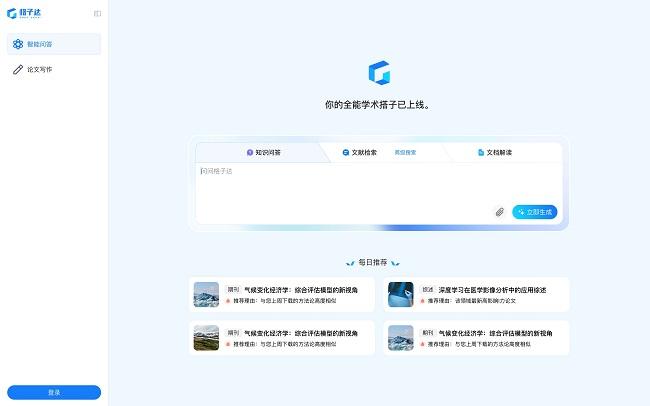This screenshot has height=406, width=650.
Task: Collapse the left sidebar panel
Action: point(97,13)
